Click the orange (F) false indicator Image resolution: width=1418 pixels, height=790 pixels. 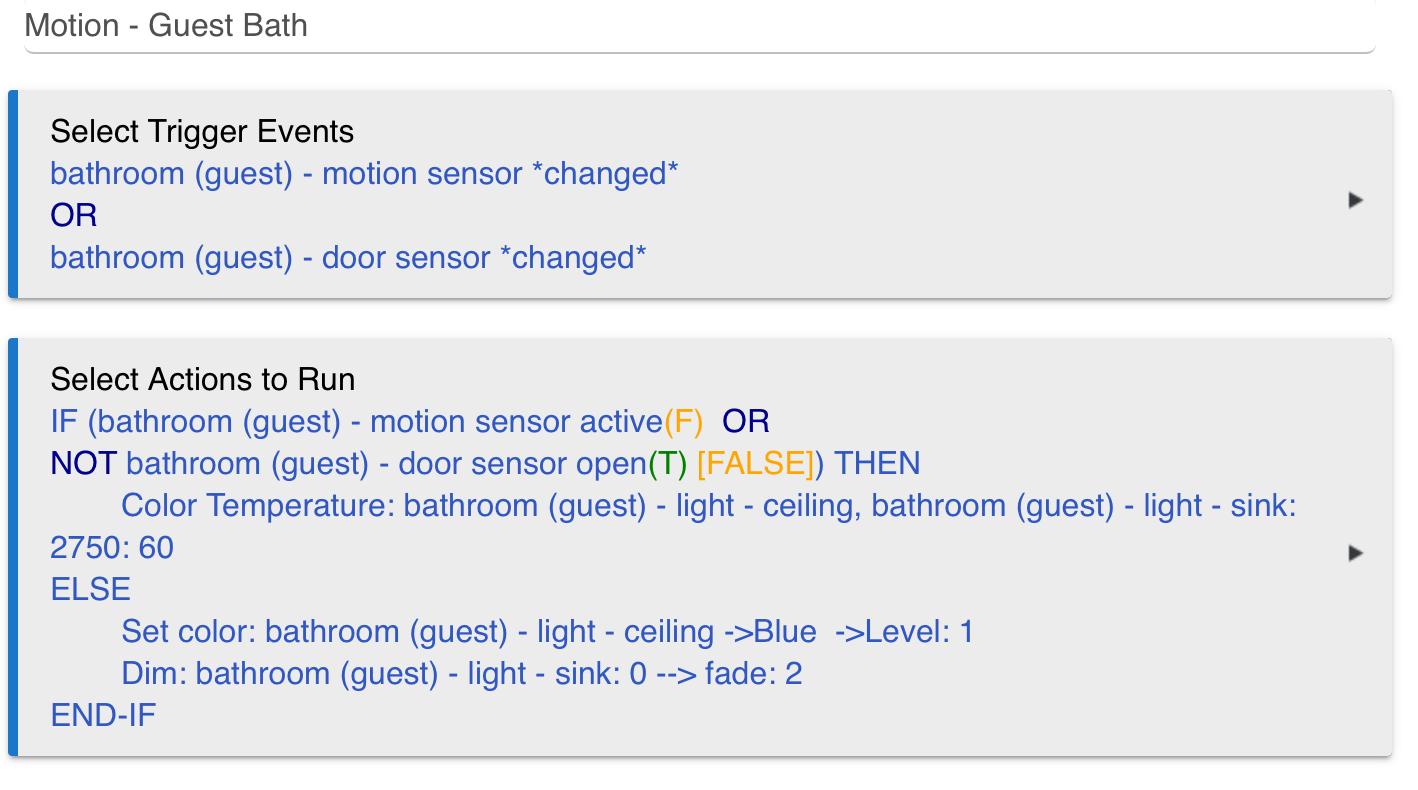684,421
